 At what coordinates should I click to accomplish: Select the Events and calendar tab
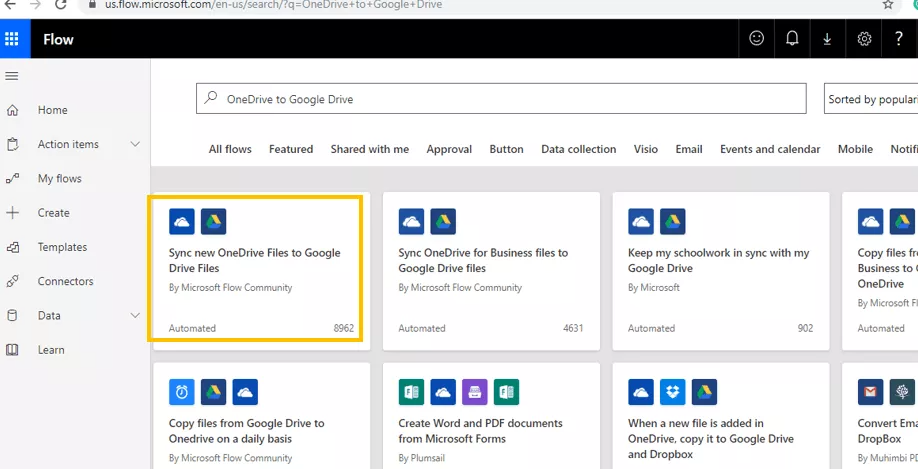click(770, 149)
